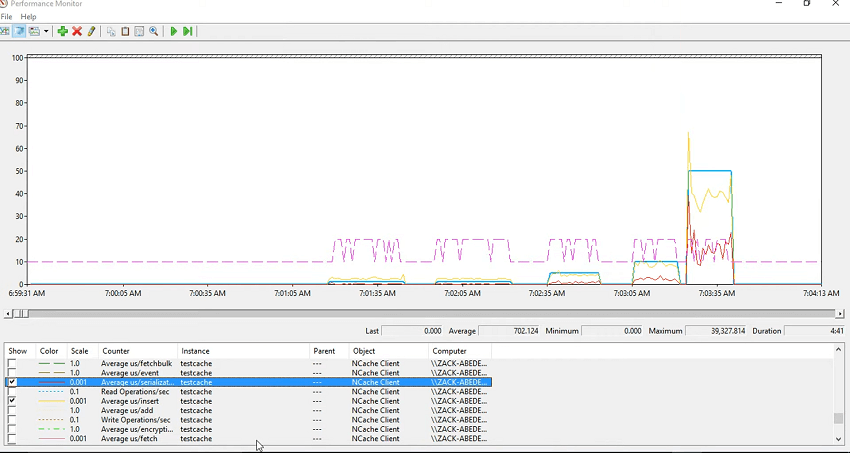The image size is (850, 453).
Task: Check Show box for Read Operations/sec
Action: pos(12,391)
